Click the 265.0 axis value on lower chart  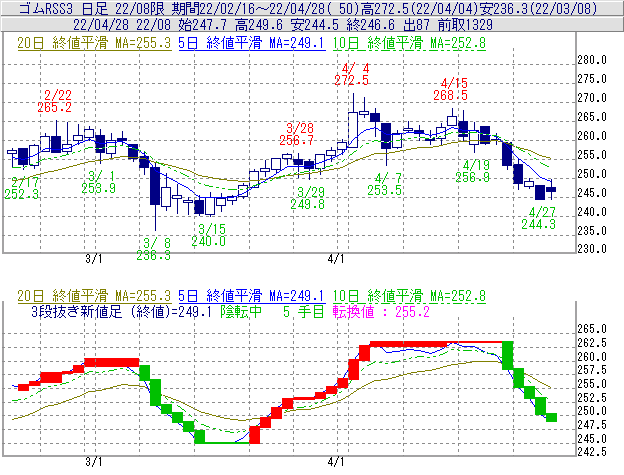pyautogui.click(x=592, y=329)
